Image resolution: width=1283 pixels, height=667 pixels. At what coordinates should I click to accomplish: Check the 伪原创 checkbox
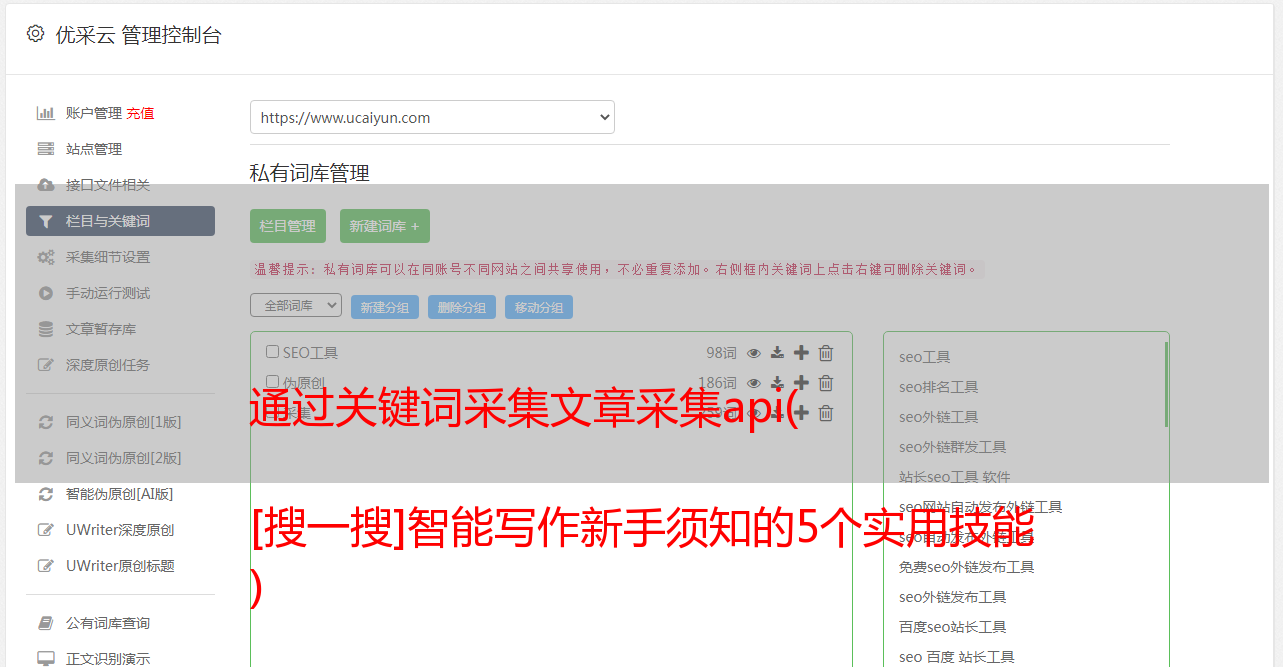[x=272, y=382]
